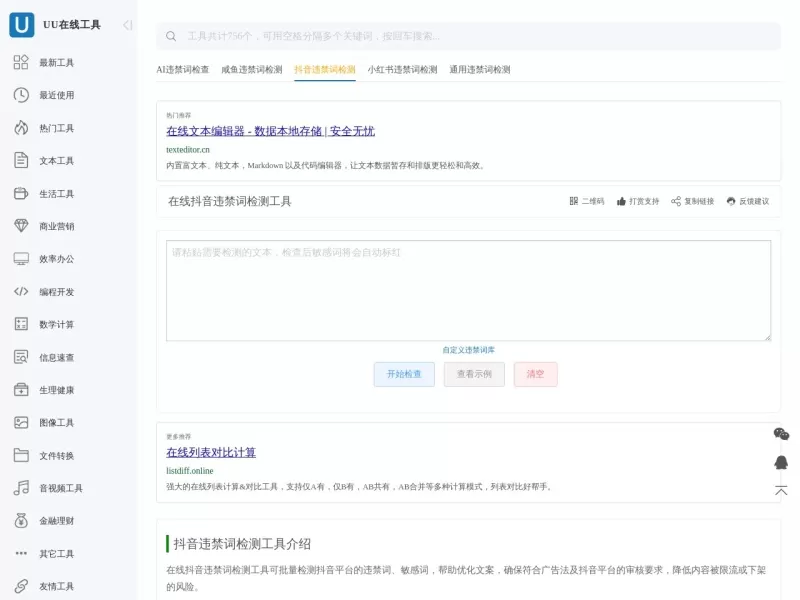Select the flame icon for 热门工具
Viewport: 800px width, 600px height.
tap(21, 127)
